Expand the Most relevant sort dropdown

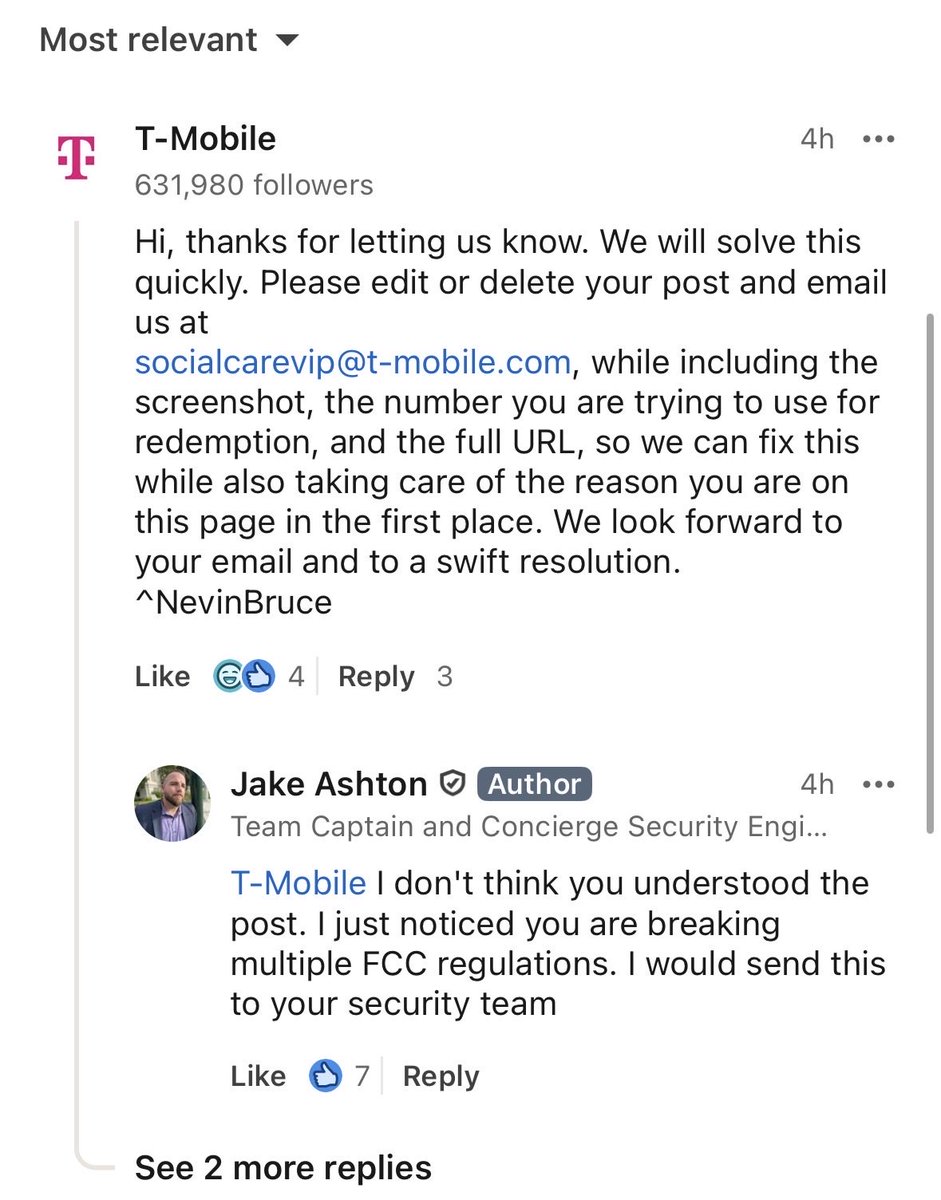coord(169,40)
